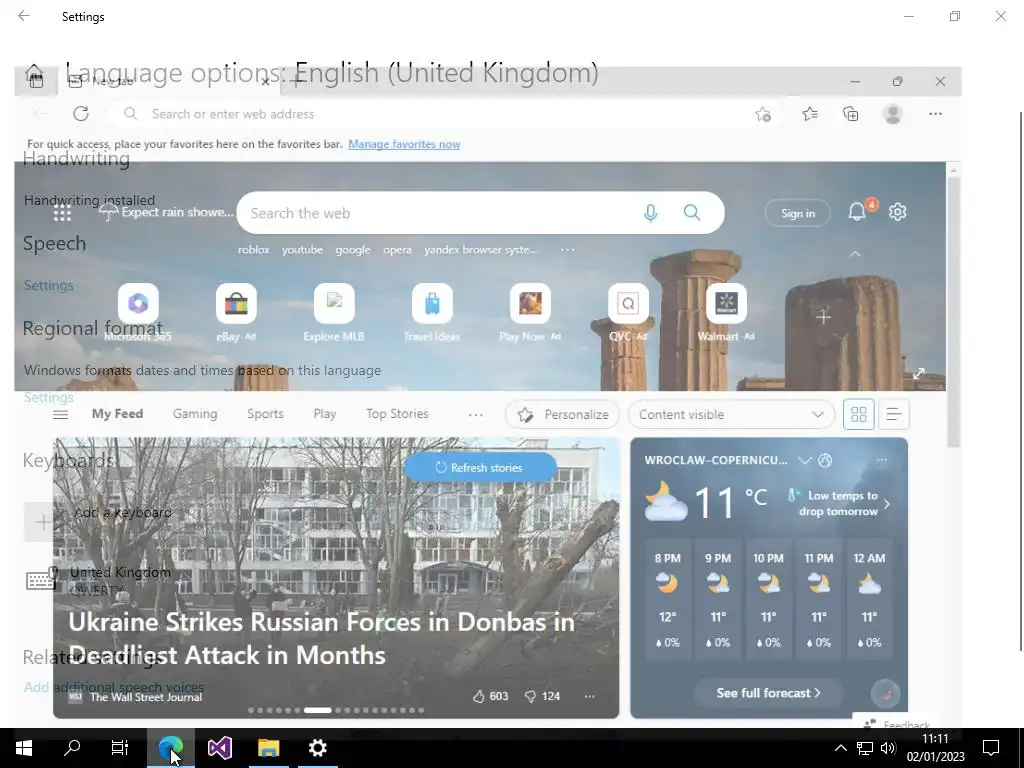Click the roblox search suggestion
This screenshot has height=768, width=1024.
coord(253,249)
